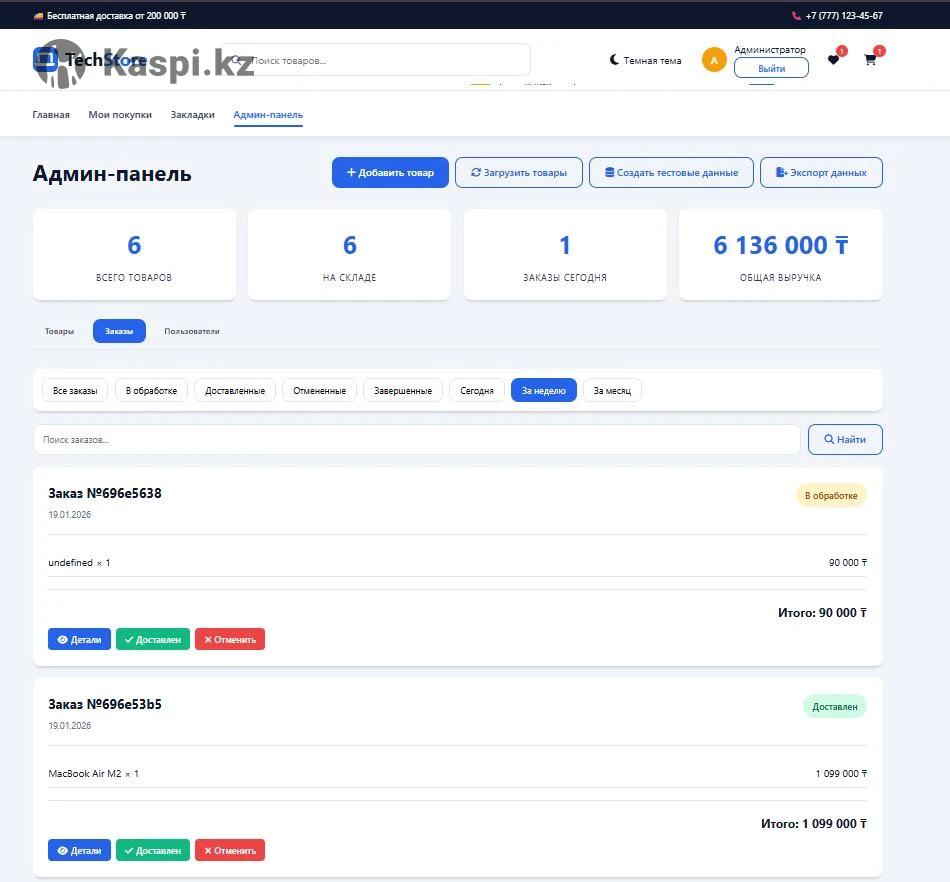Click Загрузить товары refresh button
The height and width of the screenshot is (882, 950).
518,172
